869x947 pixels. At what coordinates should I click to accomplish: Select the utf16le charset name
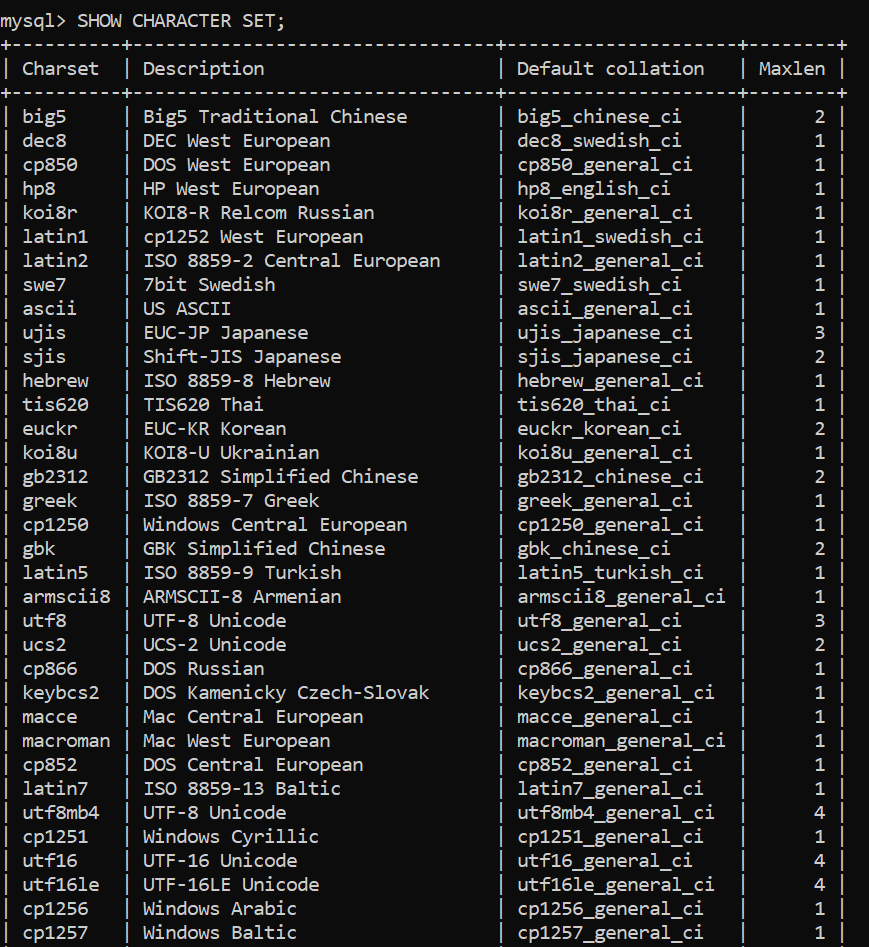60,885
